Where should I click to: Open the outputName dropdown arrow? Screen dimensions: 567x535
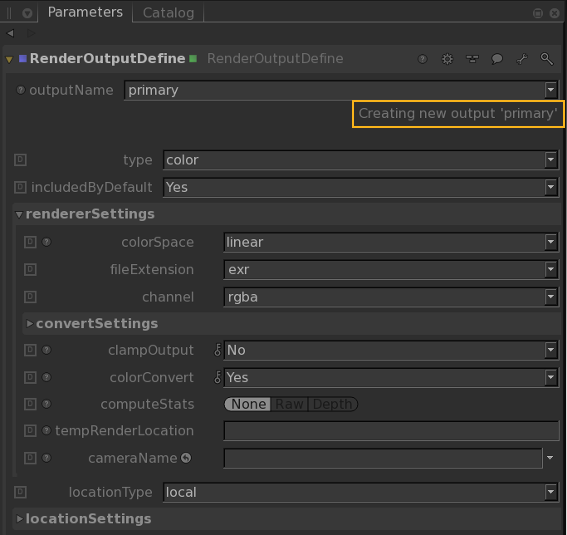[551, 90]
